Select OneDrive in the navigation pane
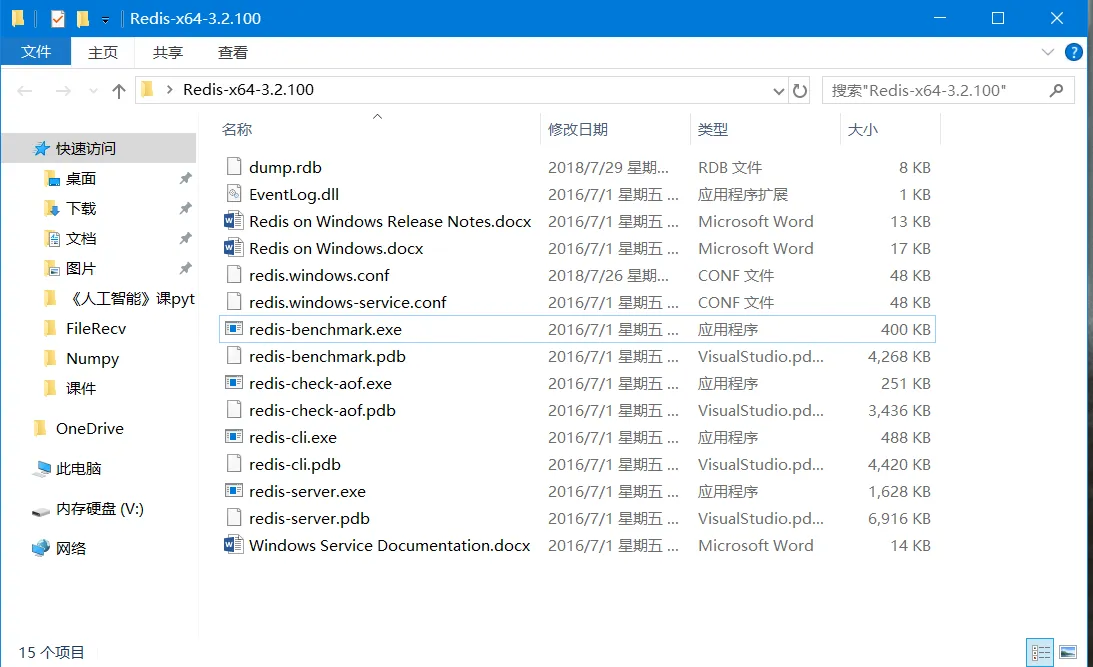Screen dimensions: 1093x667 [89, 428]
